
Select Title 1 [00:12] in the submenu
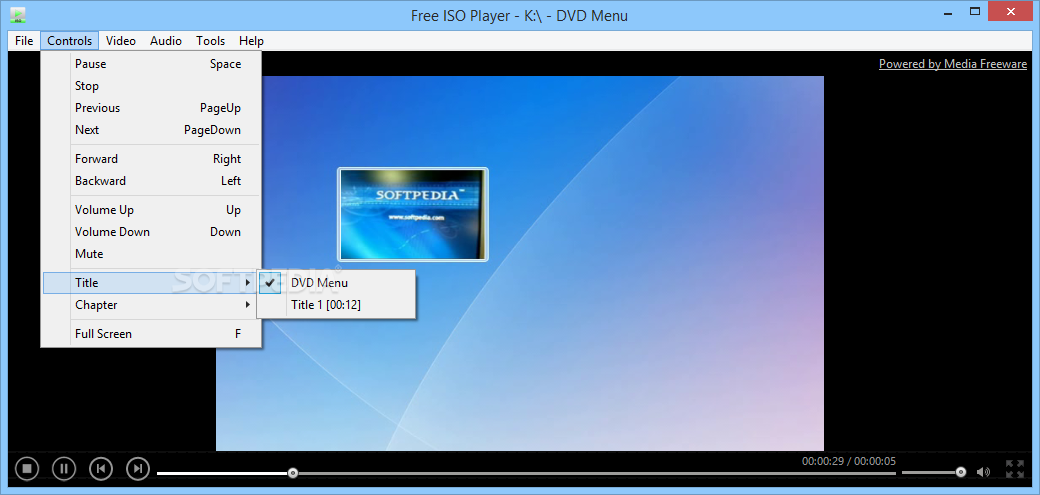[336, 305]
